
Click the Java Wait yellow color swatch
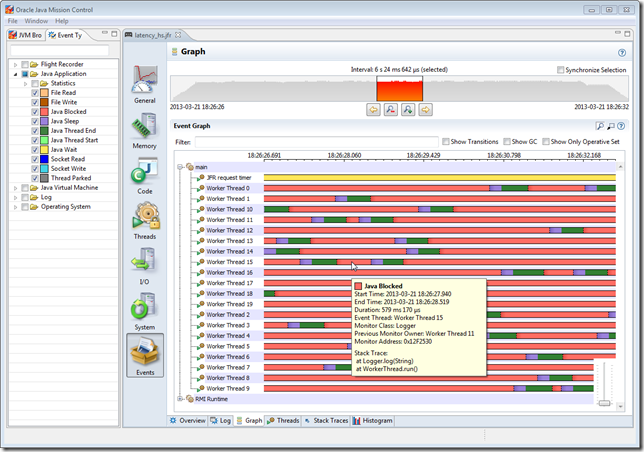pos(44,150)
